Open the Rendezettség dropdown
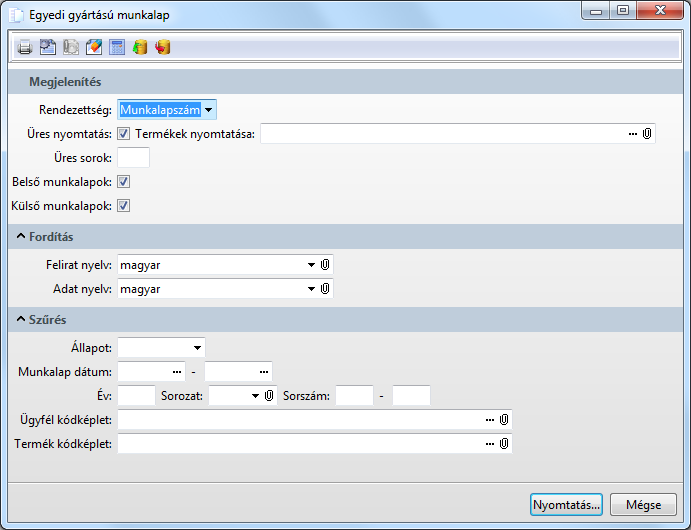 209,110
